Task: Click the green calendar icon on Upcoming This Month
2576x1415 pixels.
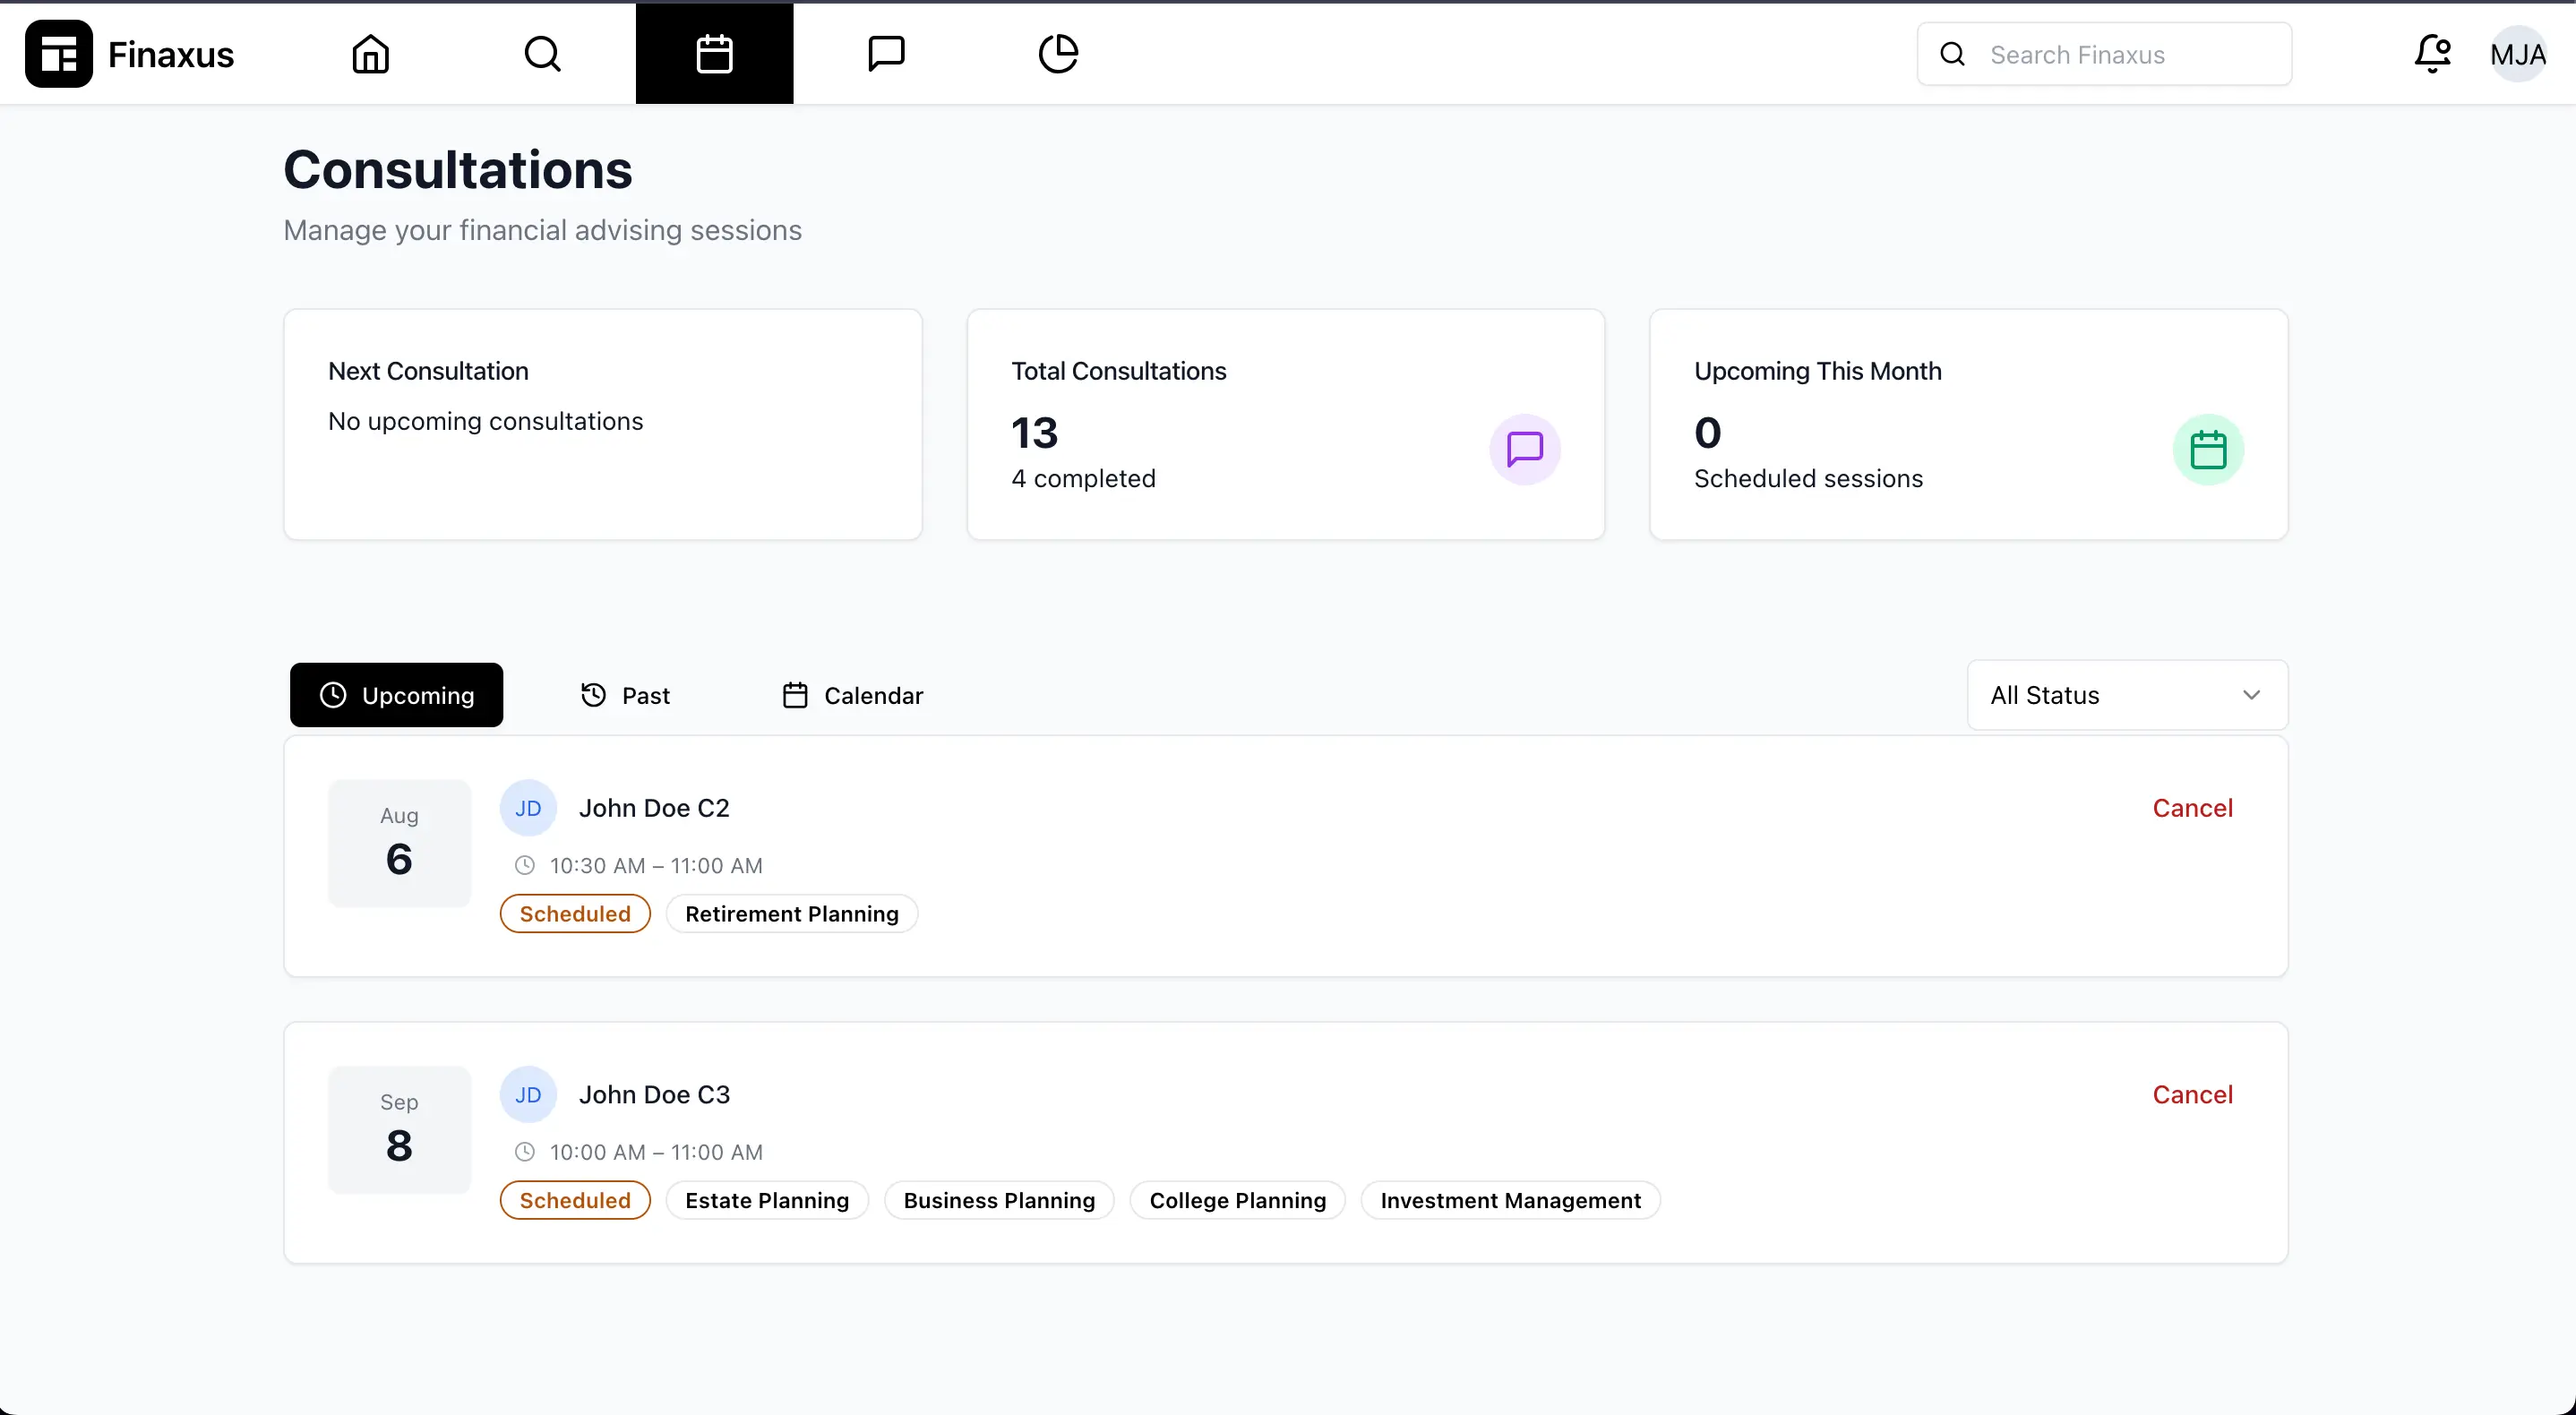Action: (2209, 450)
